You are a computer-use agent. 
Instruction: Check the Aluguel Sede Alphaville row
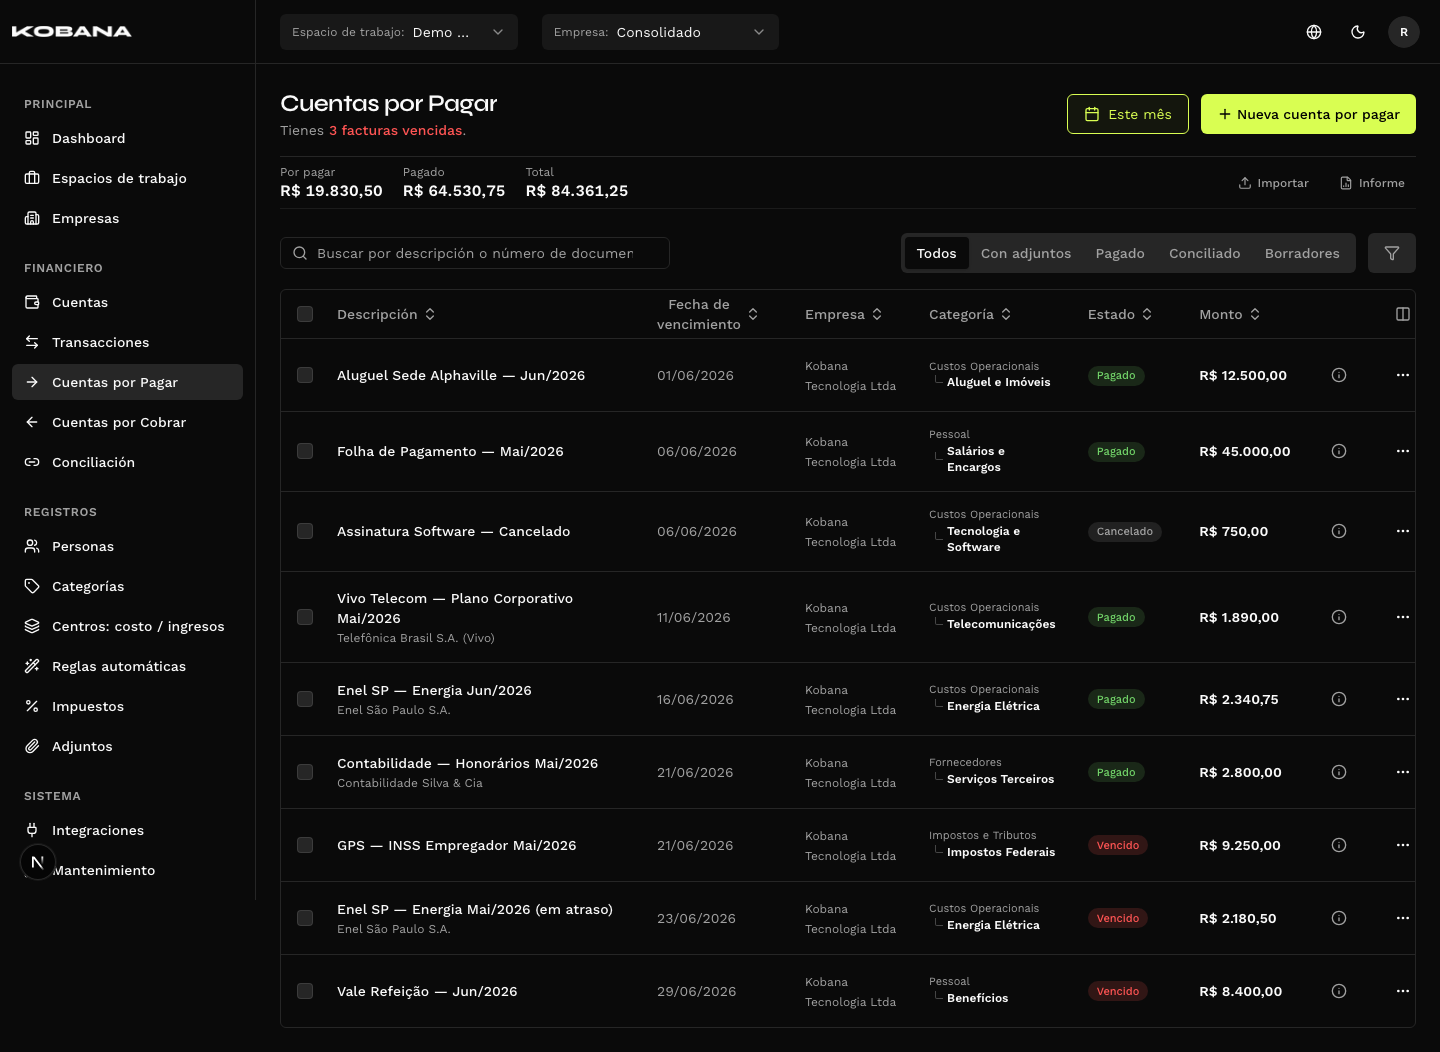click(x=305, y=375)
